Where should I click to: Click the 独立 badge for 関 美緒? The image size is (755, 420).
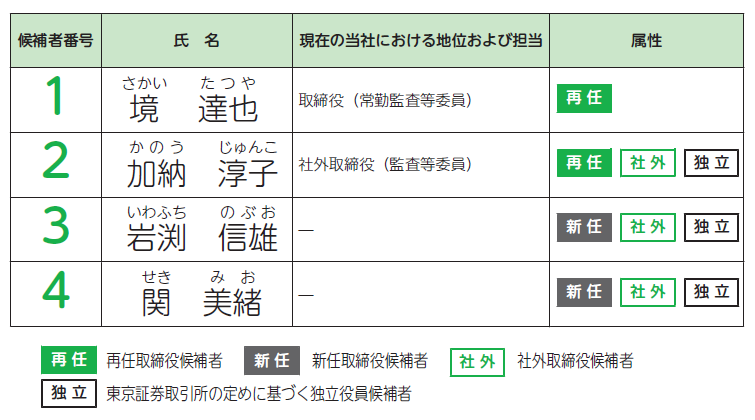711,292
